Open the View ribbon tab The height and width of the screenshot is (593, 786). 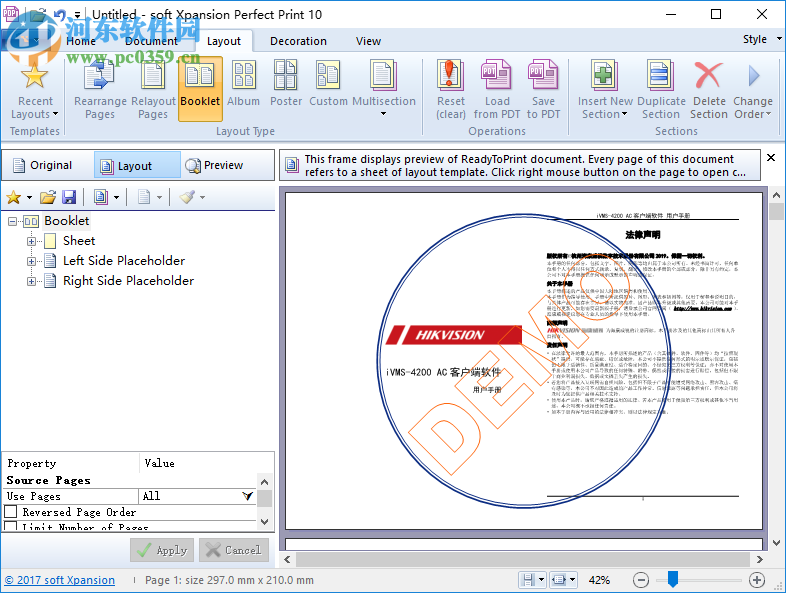[368, 41]
